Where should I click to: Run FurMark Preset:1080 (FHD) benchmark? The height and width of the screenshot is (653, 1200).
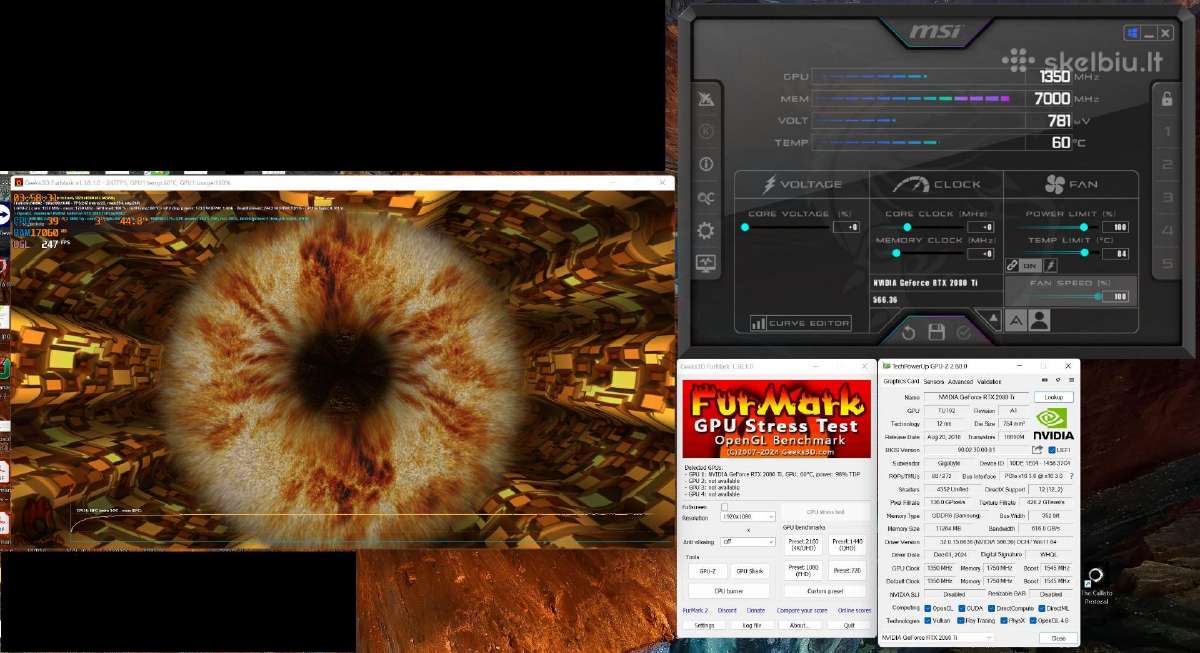tap(803, 570)
